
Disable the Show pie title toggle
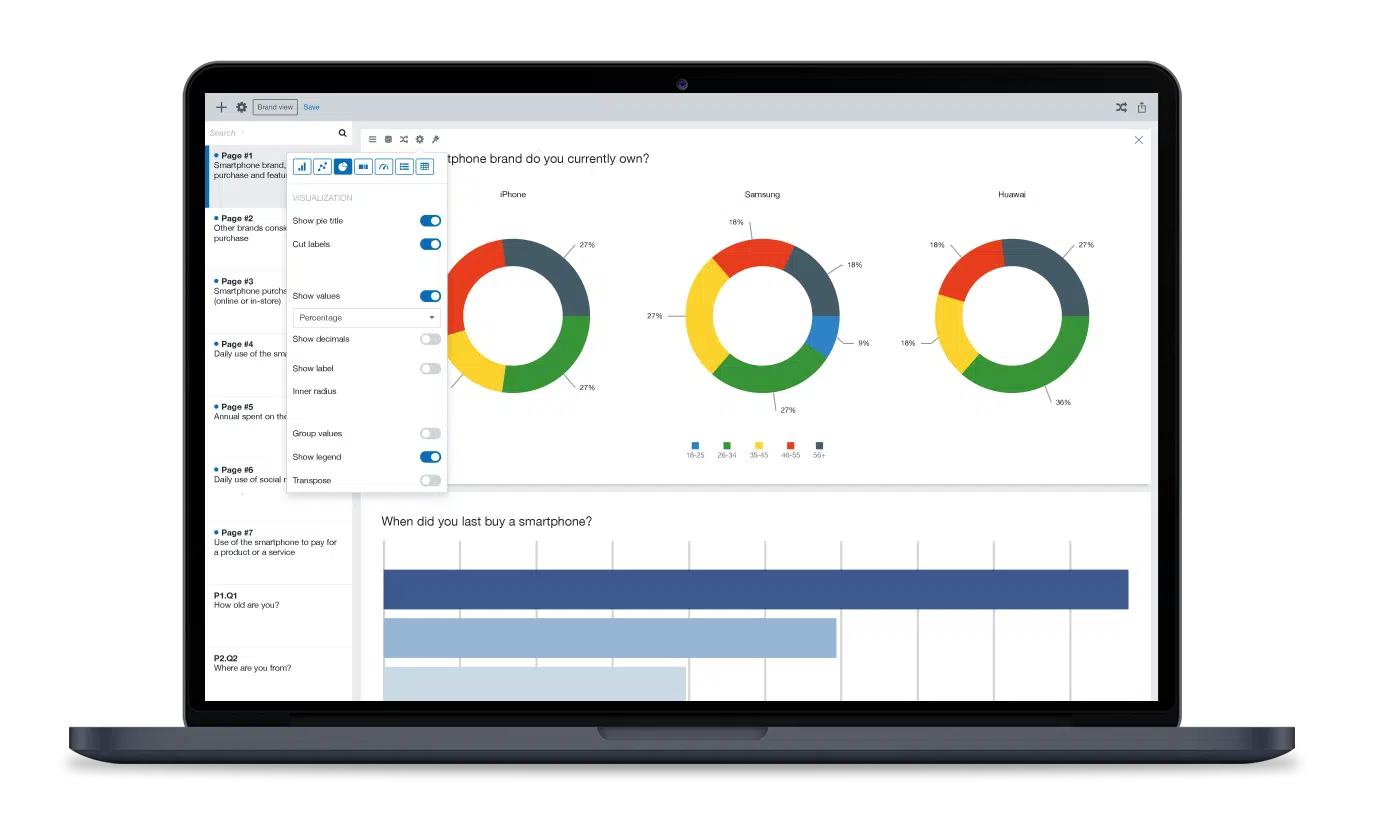tap(430, 221)
